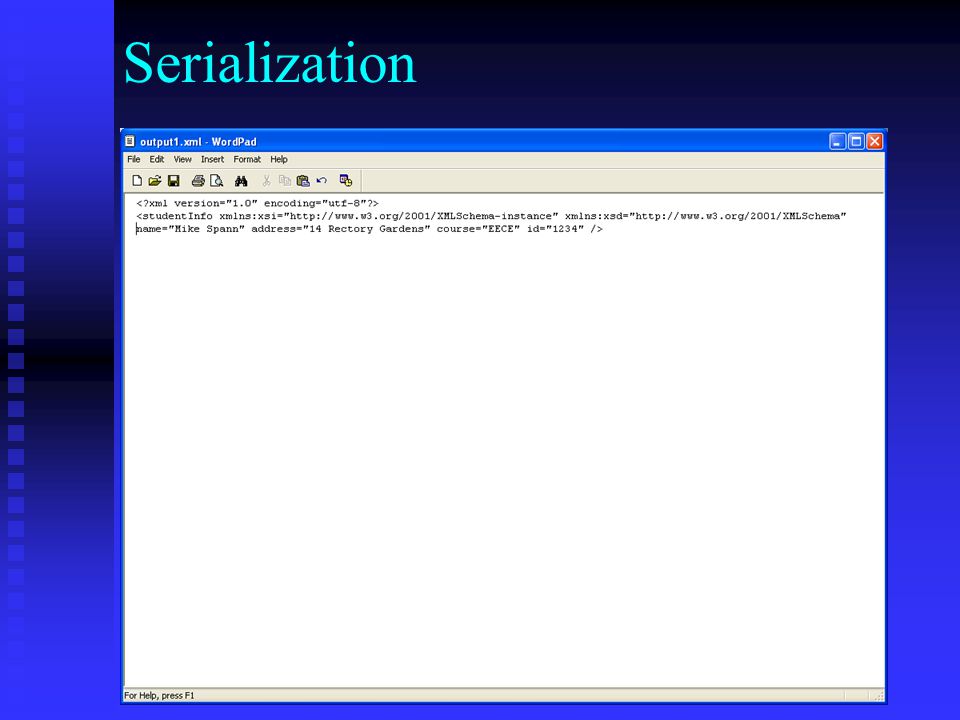Click the course="EECE" attribute text
960x720 pixels.
click(x=478, y=229)
